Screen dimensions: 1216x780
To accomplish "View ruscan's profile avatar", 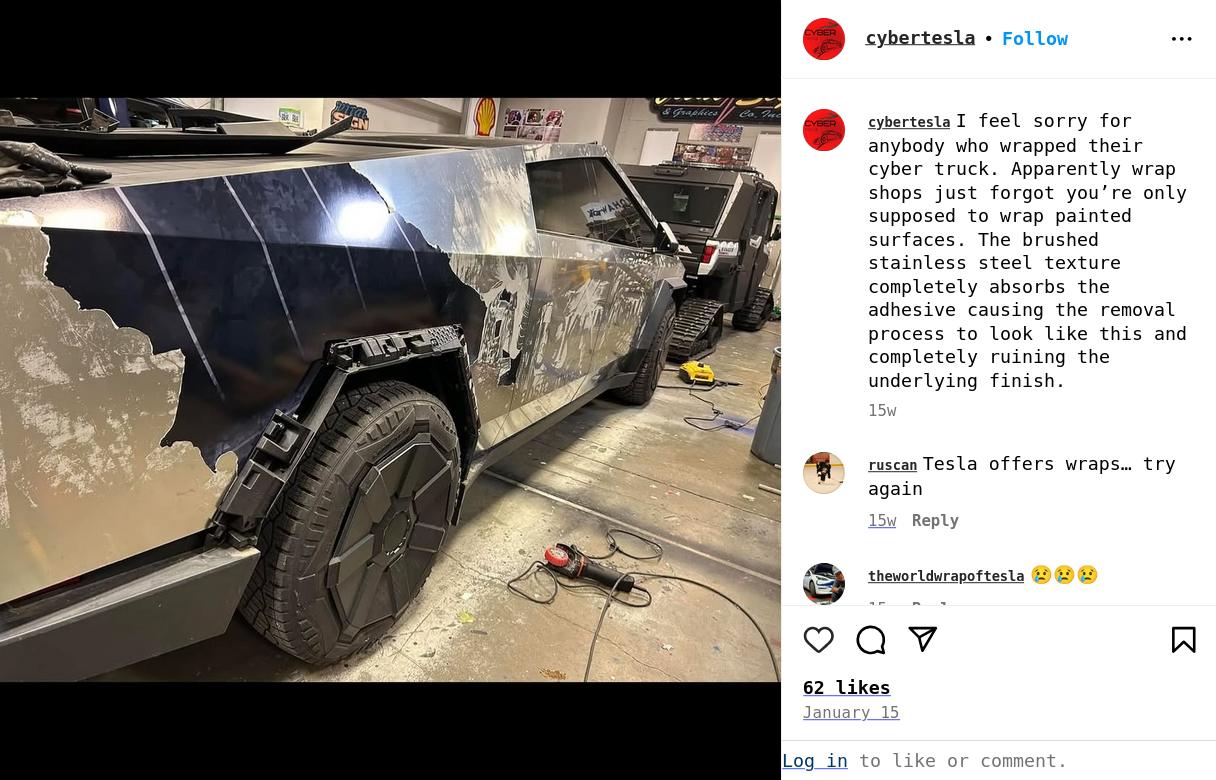I will [x=824, y=473].
